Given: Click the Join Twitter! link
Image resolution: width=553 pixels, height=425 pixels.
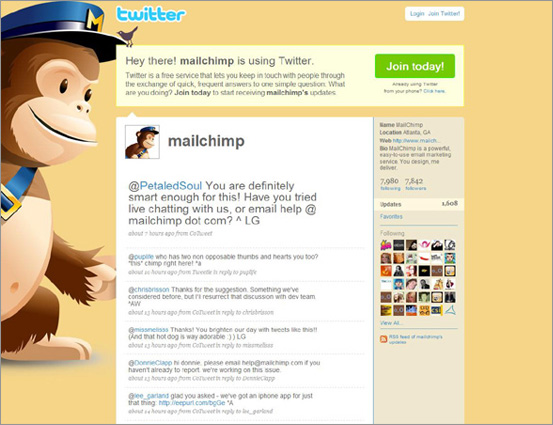Looking at the screenshot, I should click(444, 14).
